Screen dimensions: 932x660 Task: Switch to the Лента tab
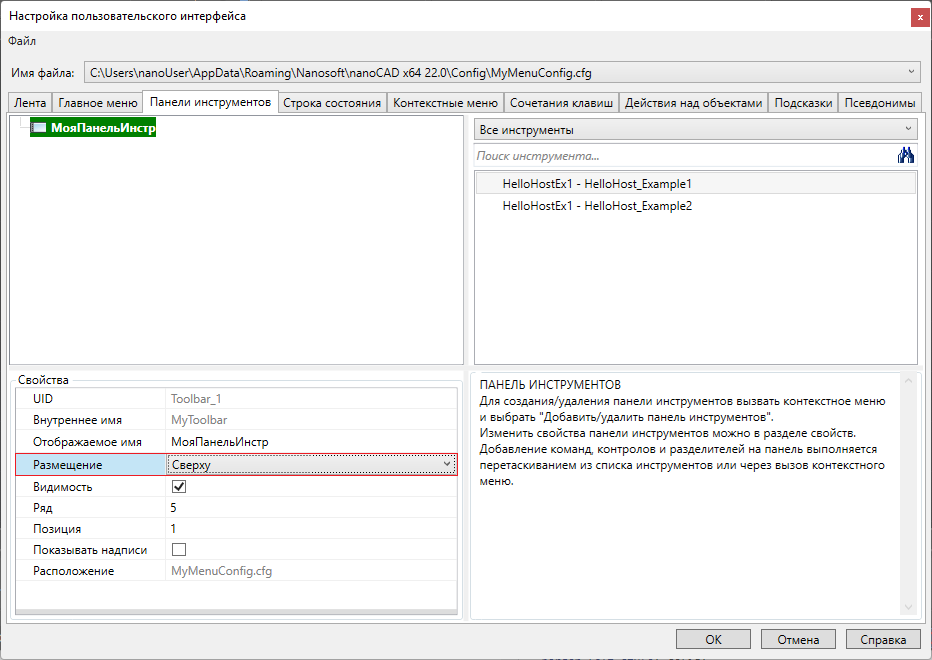click(x=30, y=103)
